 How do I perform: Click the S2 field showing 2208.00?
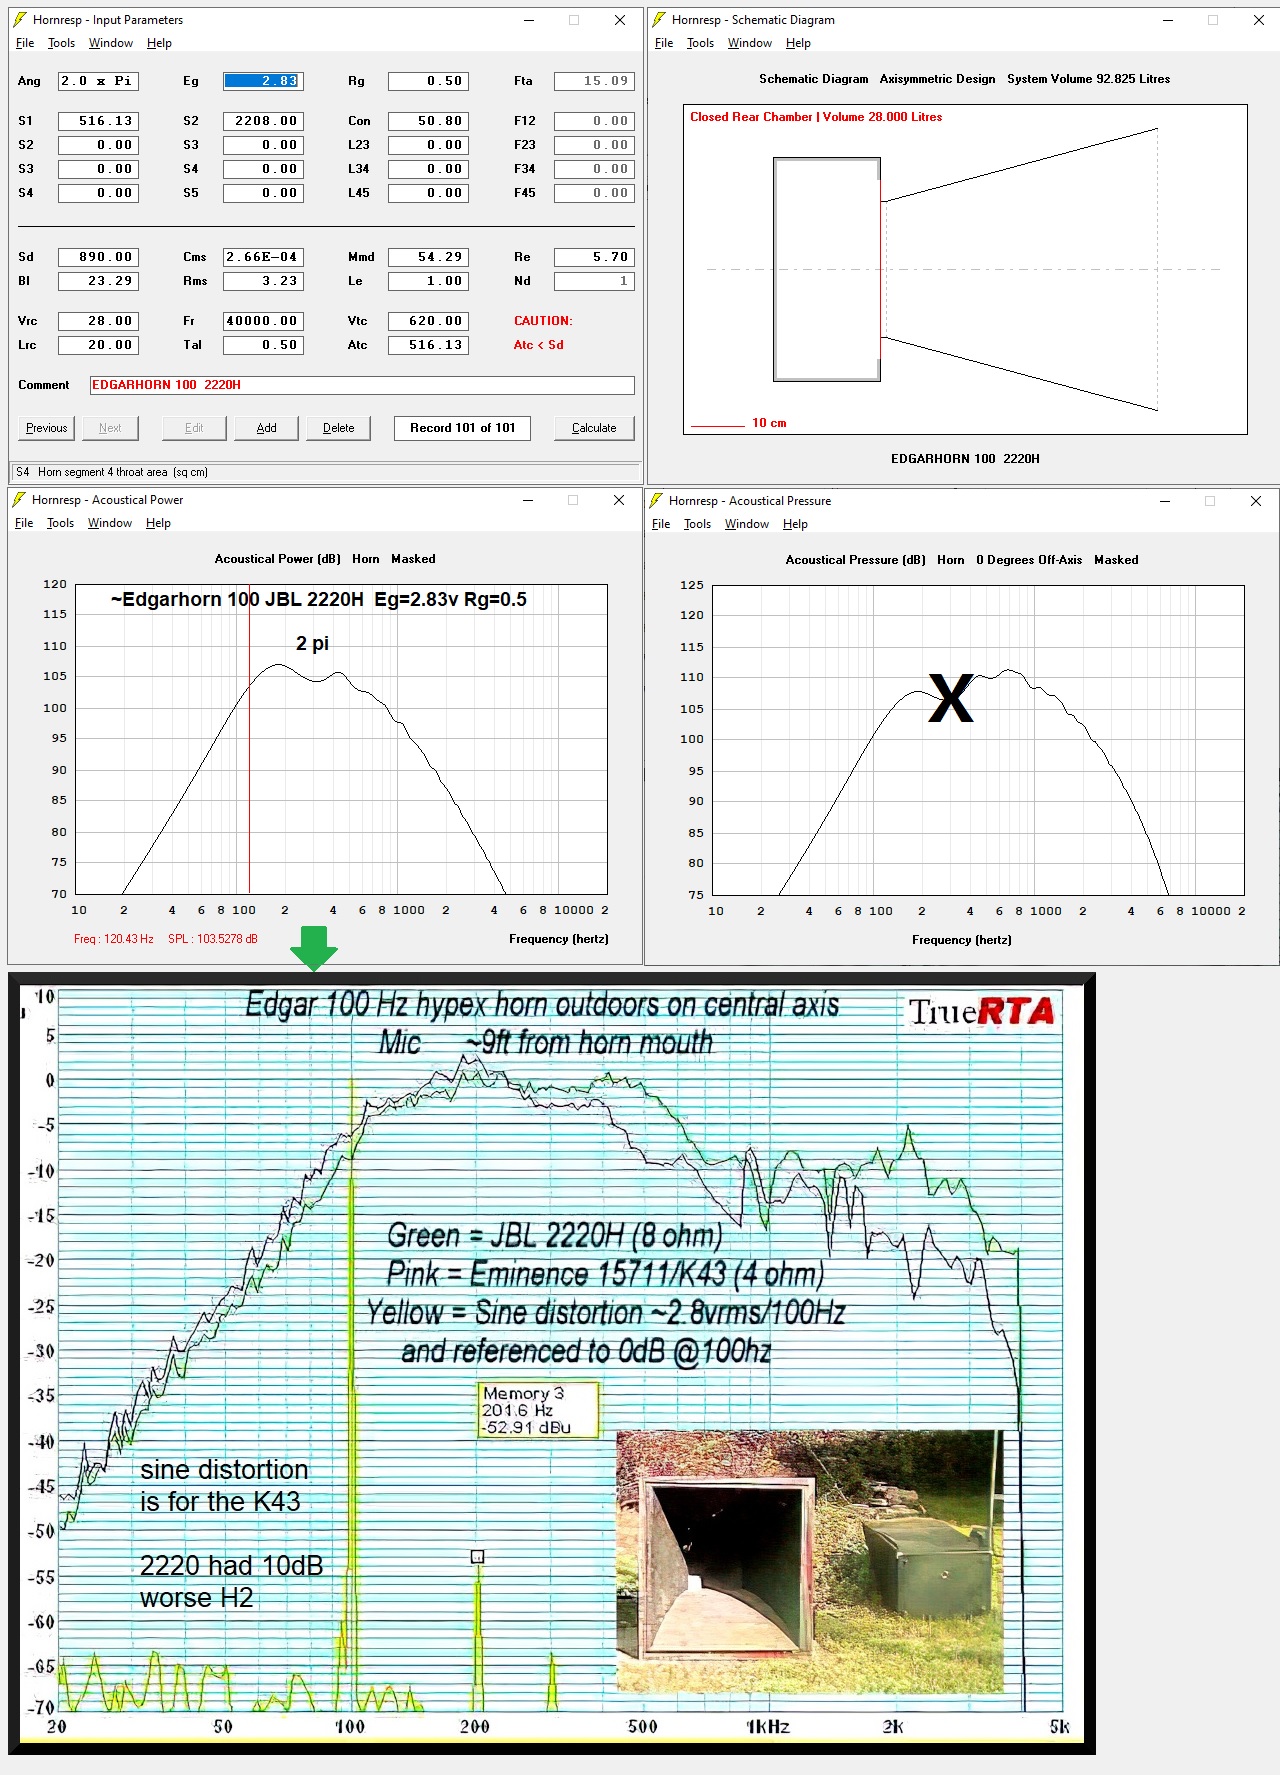point(263,121)
